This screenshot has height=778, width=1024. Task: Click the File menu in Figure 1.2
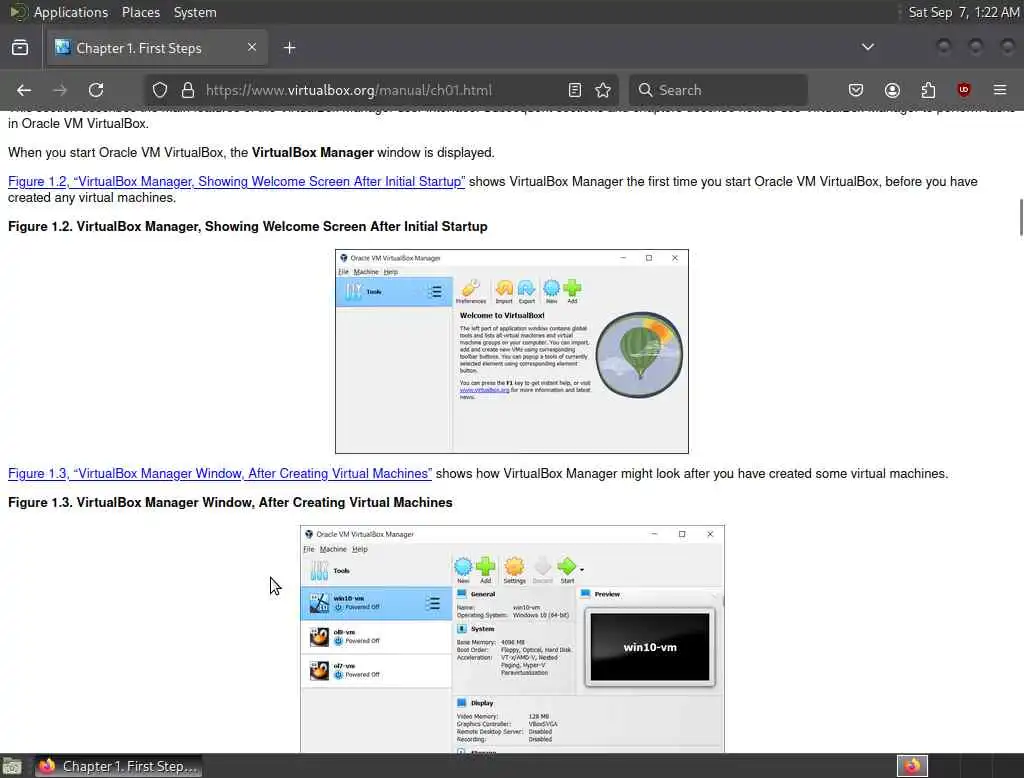(x=344, y=272)
